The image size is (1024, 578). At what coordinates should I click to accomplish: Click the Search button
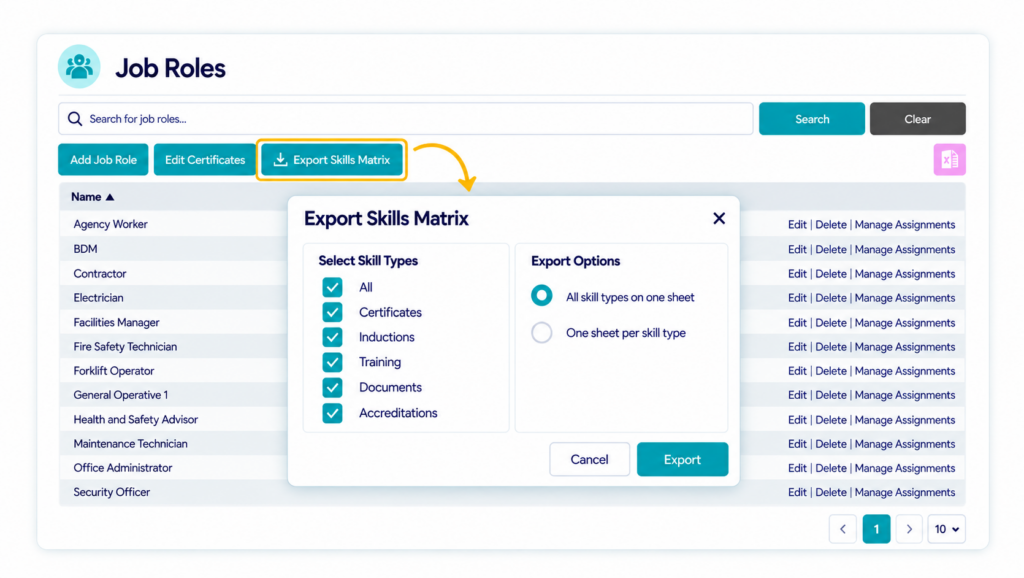pyautogui.click(x=812, y=119)
